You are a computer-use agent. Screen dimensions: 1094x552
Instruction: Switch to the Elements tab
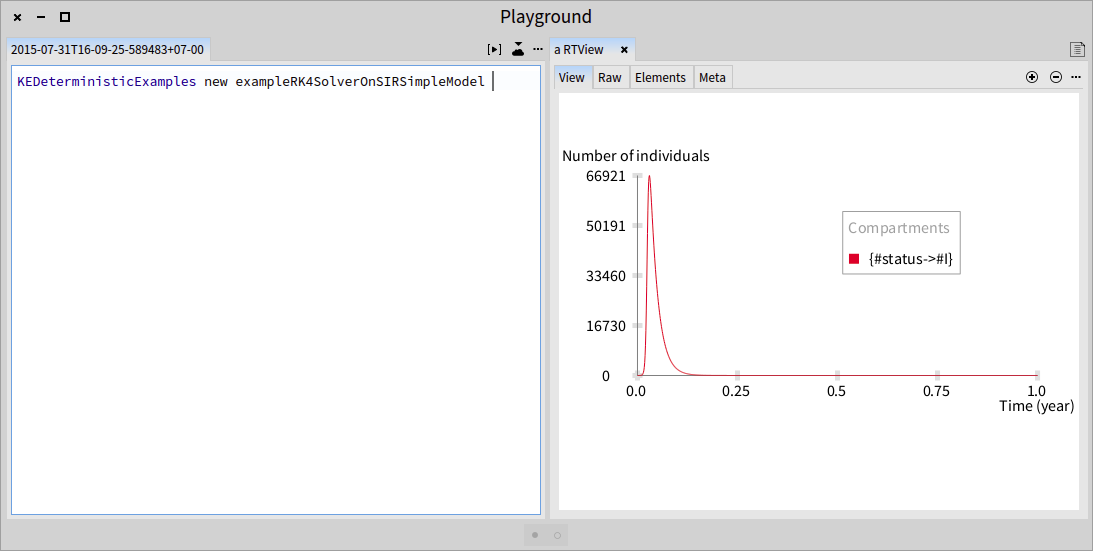tap(660, 77)
